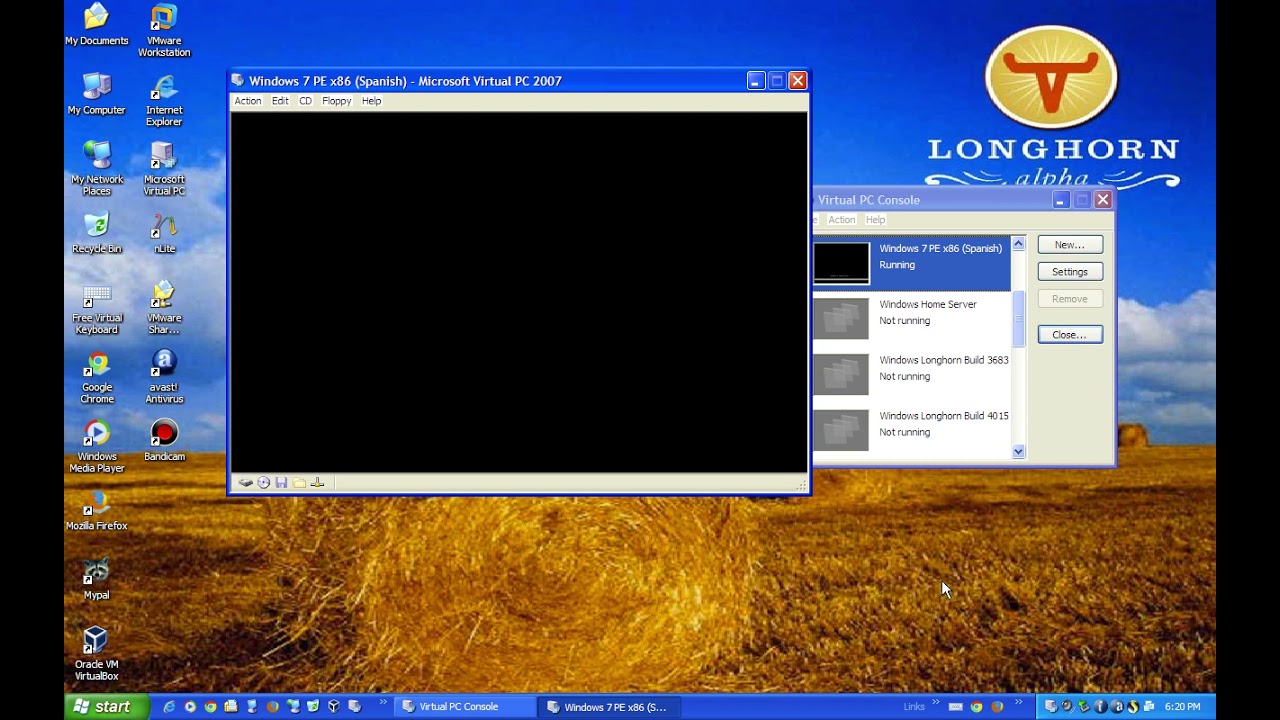The width and height of the screenshot is (1280, 720).
Task: Click the network adapter icon in VM status bar
Action: tap(317, 483)
